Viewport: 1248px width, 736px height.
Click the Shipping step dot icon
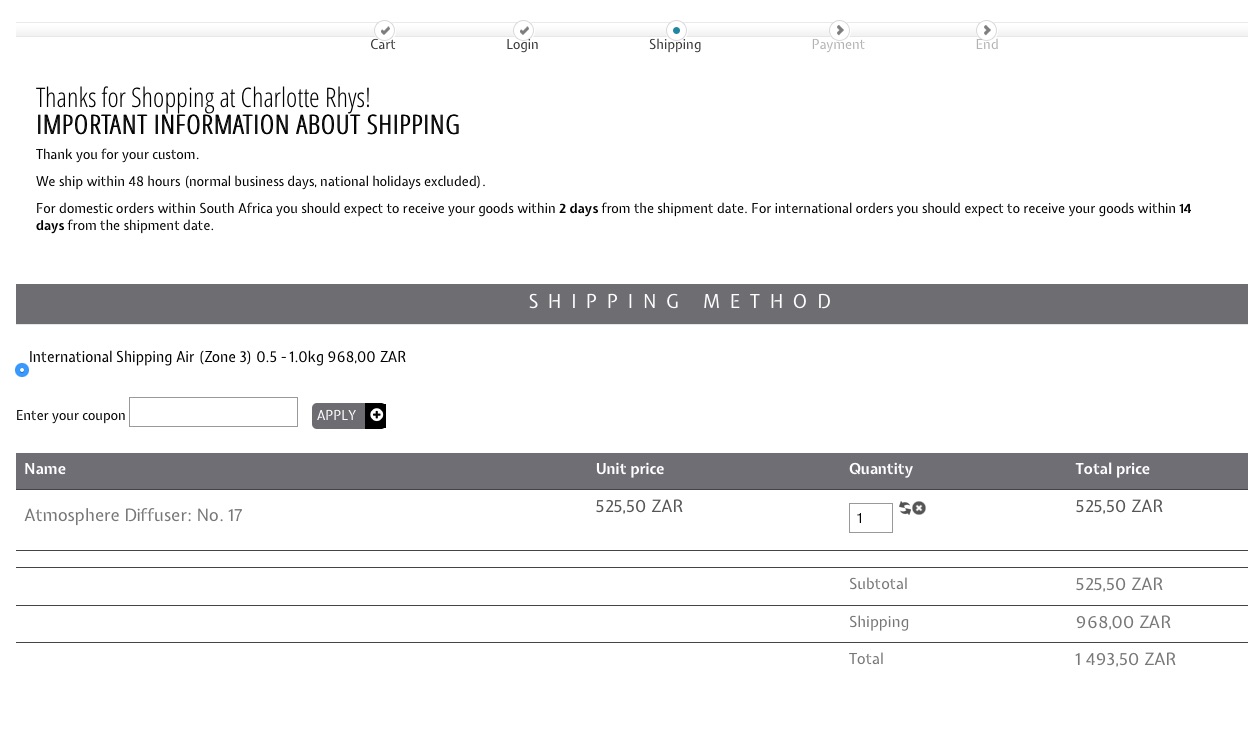coord(676,30)
